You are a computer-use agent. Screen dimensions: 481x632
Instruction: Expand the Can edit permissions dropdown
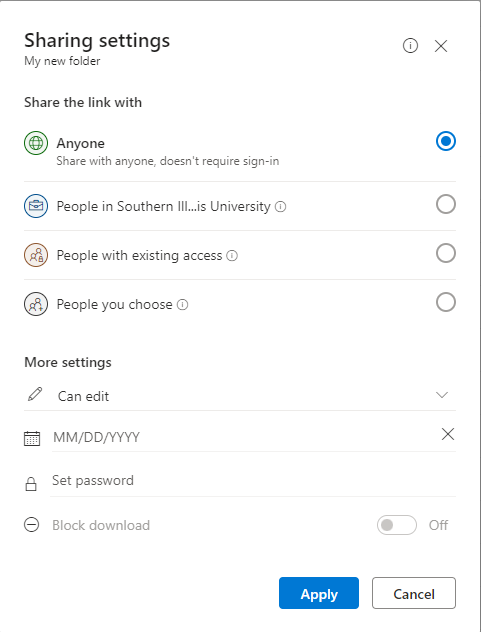coord(240,395)
